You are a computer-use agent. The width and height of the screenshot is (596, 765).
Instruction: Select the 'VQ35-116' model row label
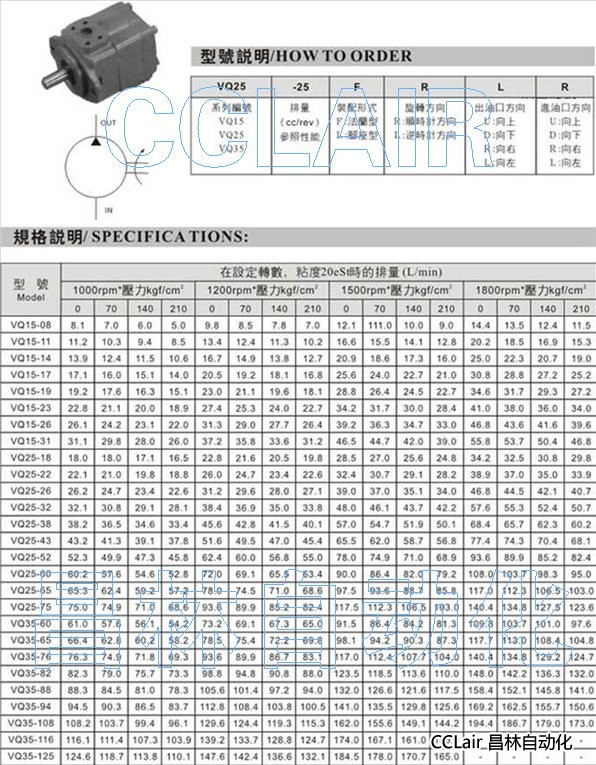[31, 740]
